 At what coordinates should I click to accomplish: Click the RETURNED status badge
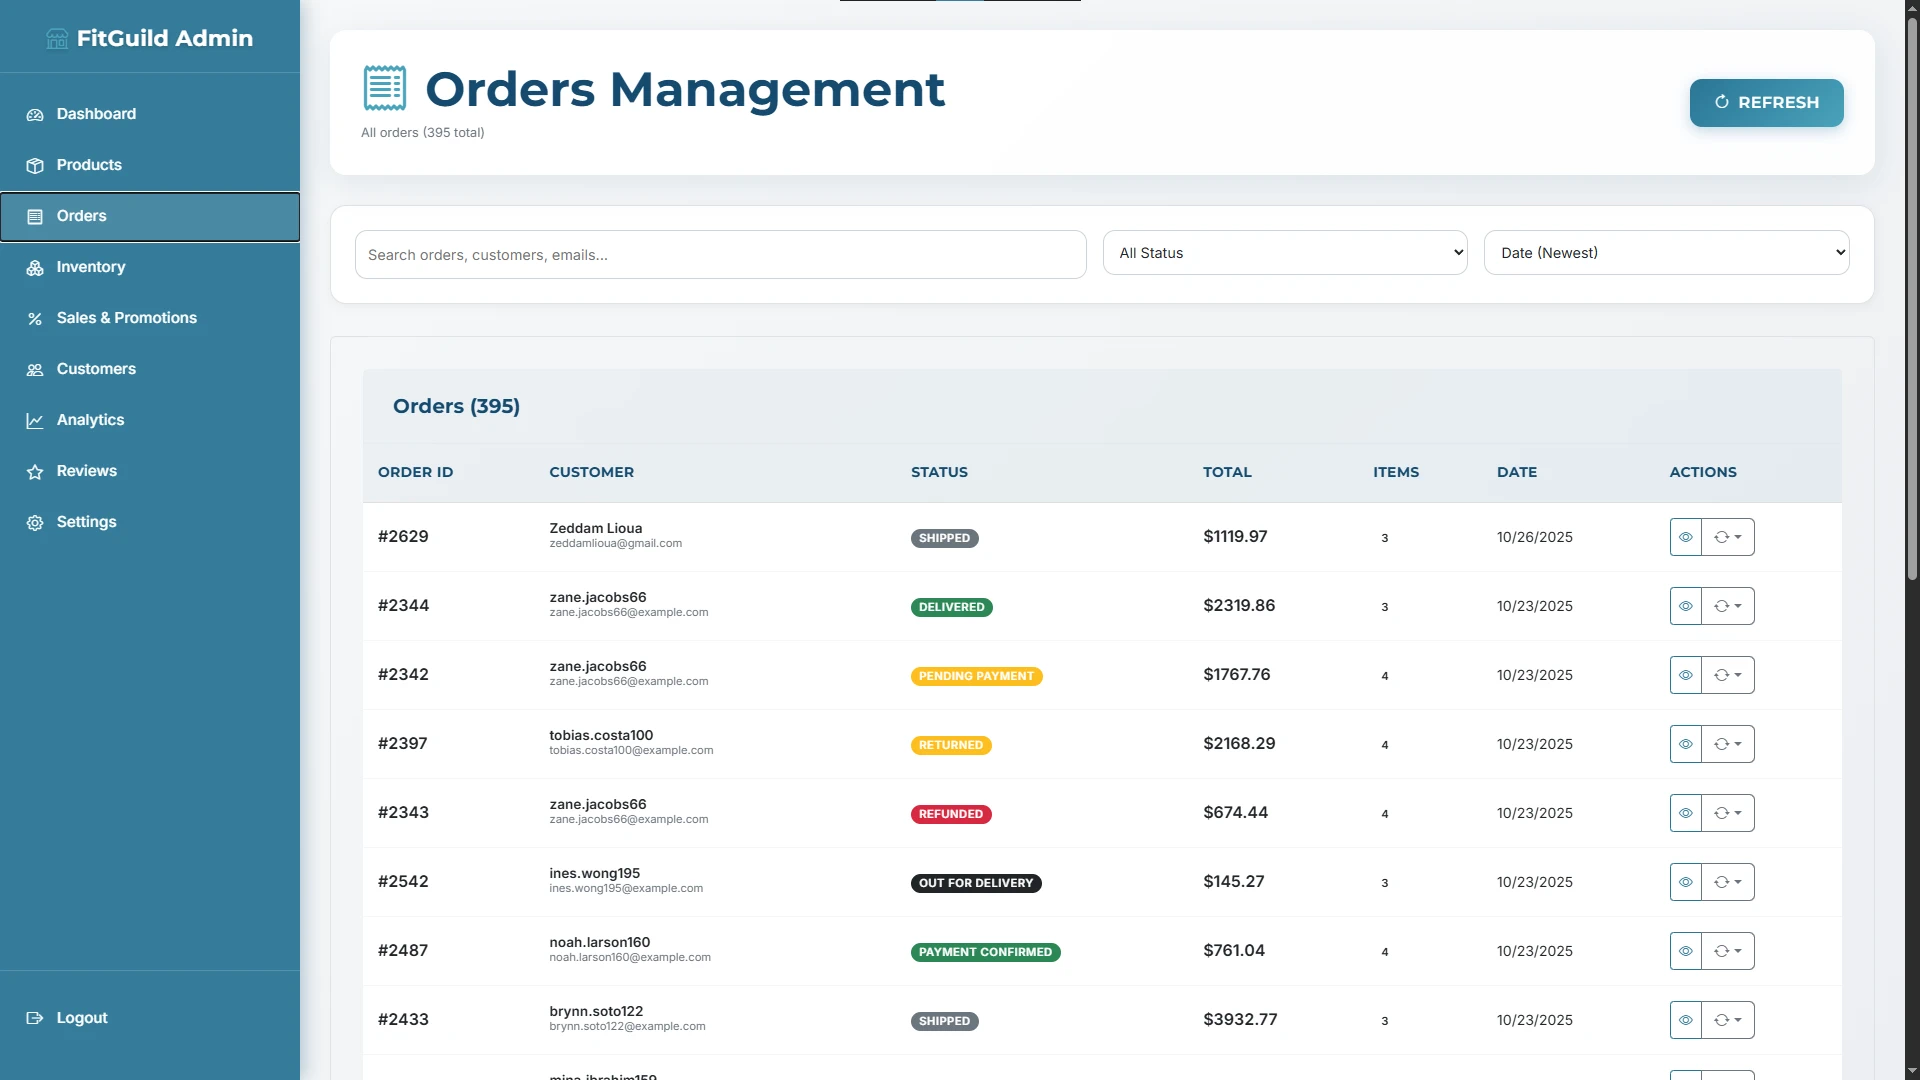point(950,745)
